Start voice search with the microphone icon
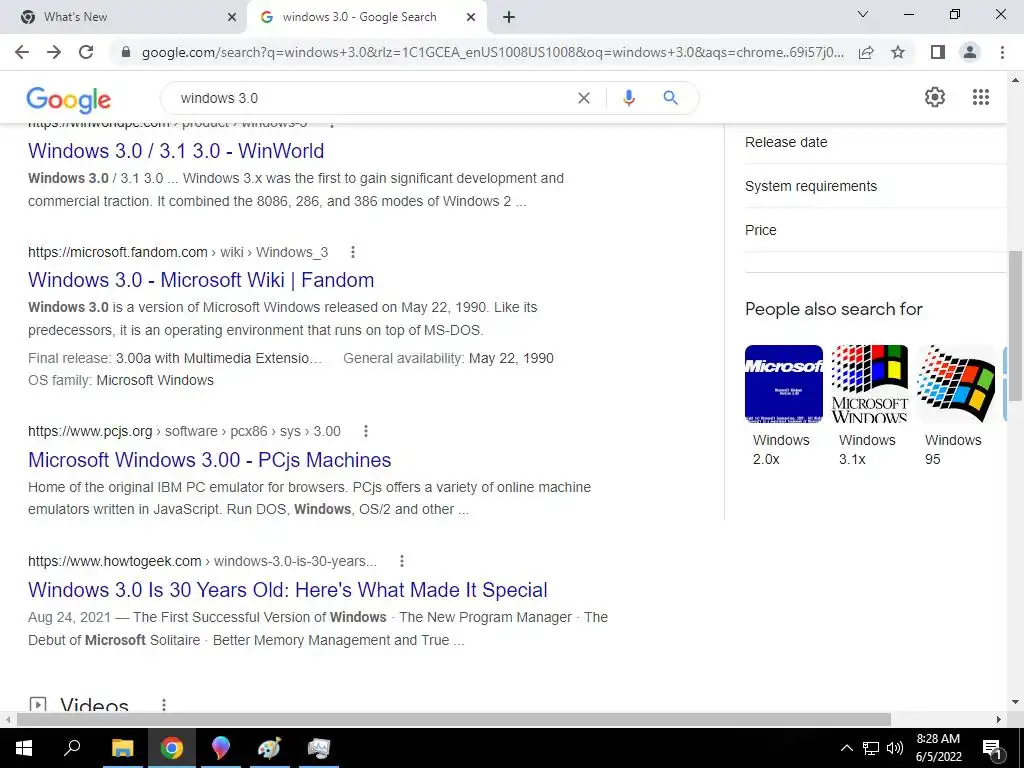 (x=628, y=98)
